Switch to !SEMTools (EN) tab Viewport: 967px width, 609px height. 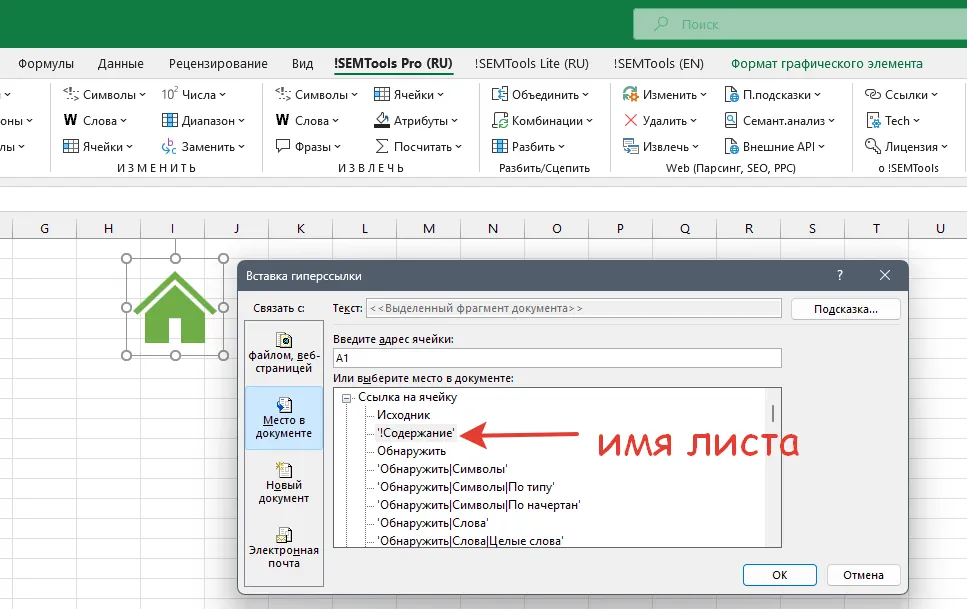659,64
